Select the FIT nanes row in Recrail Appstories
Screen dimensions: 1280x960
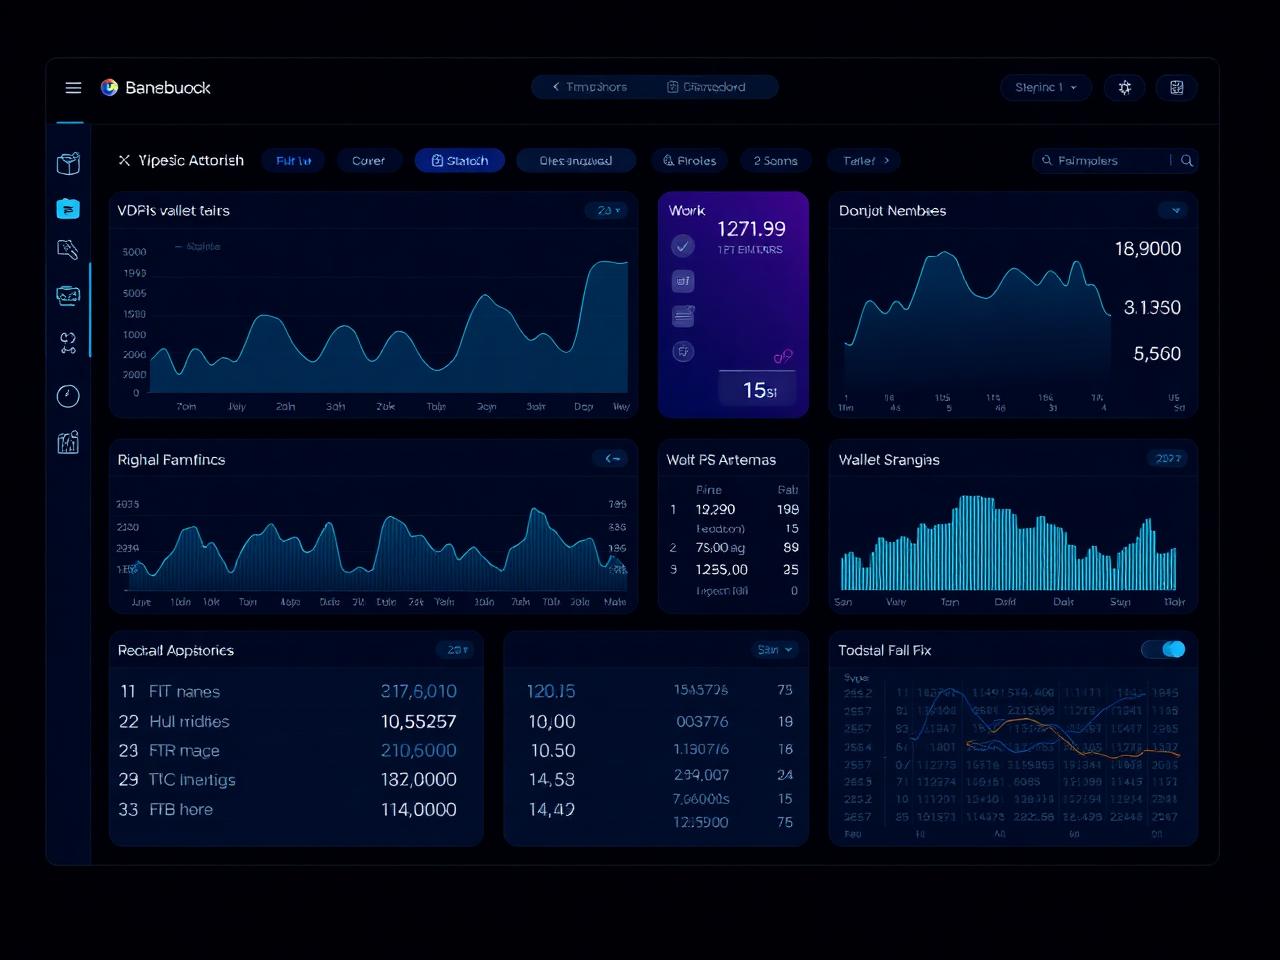tap(288, 692)
